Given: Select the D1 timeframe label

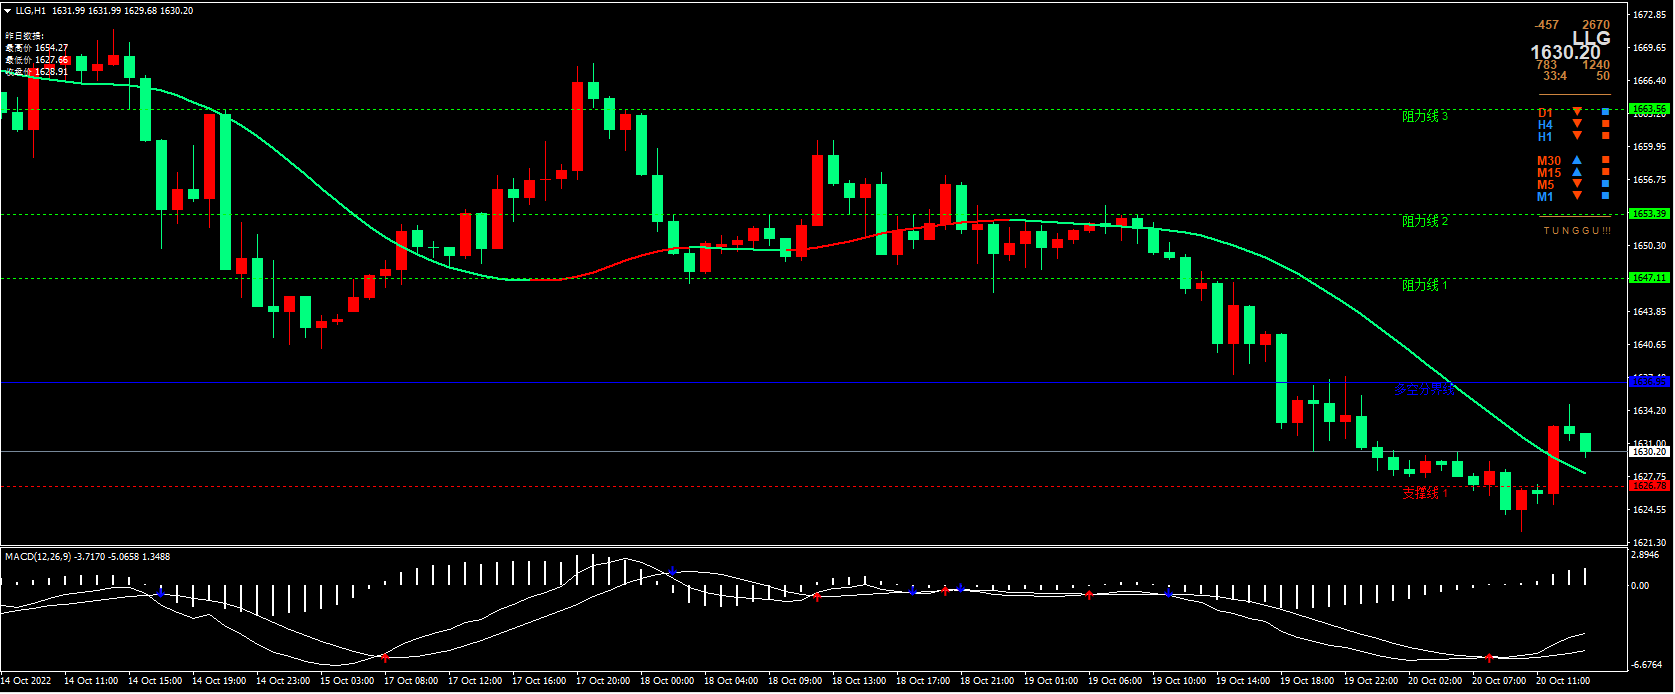Looking at the screenshot, I should pyautogui.click(x=1545, y=113).
